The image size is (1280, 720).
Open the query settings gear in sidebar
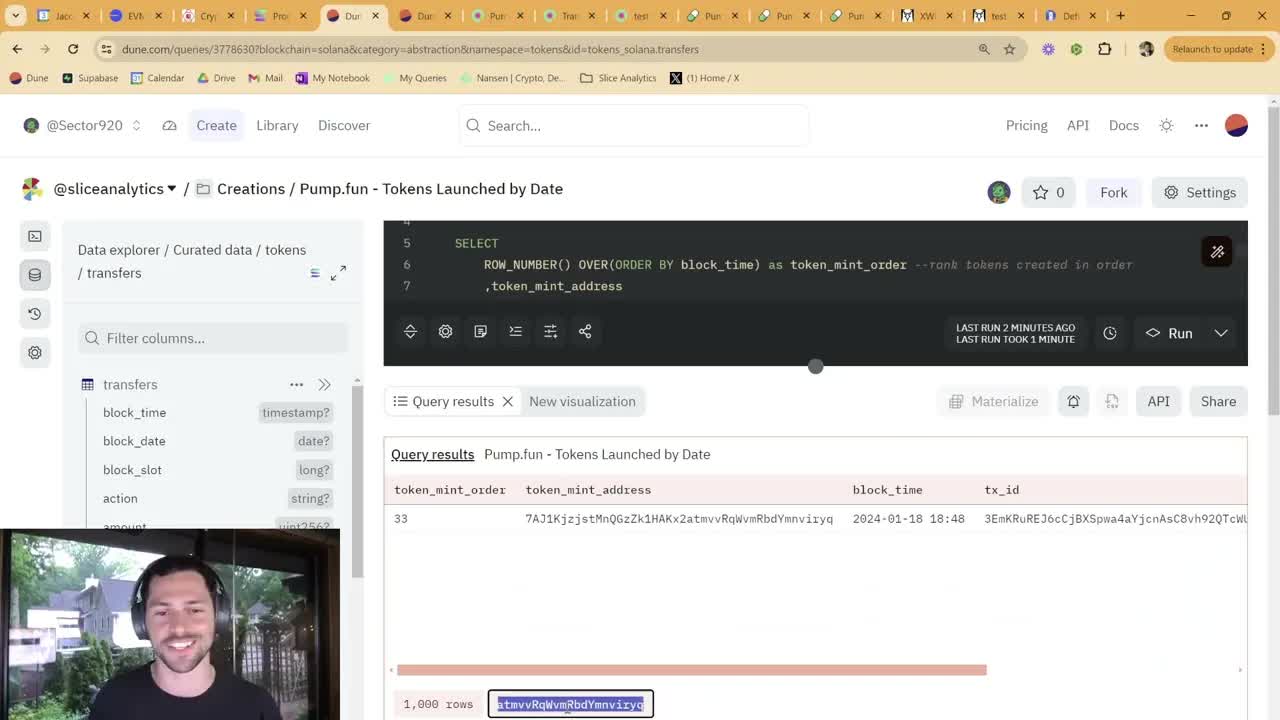coord(35,353)
